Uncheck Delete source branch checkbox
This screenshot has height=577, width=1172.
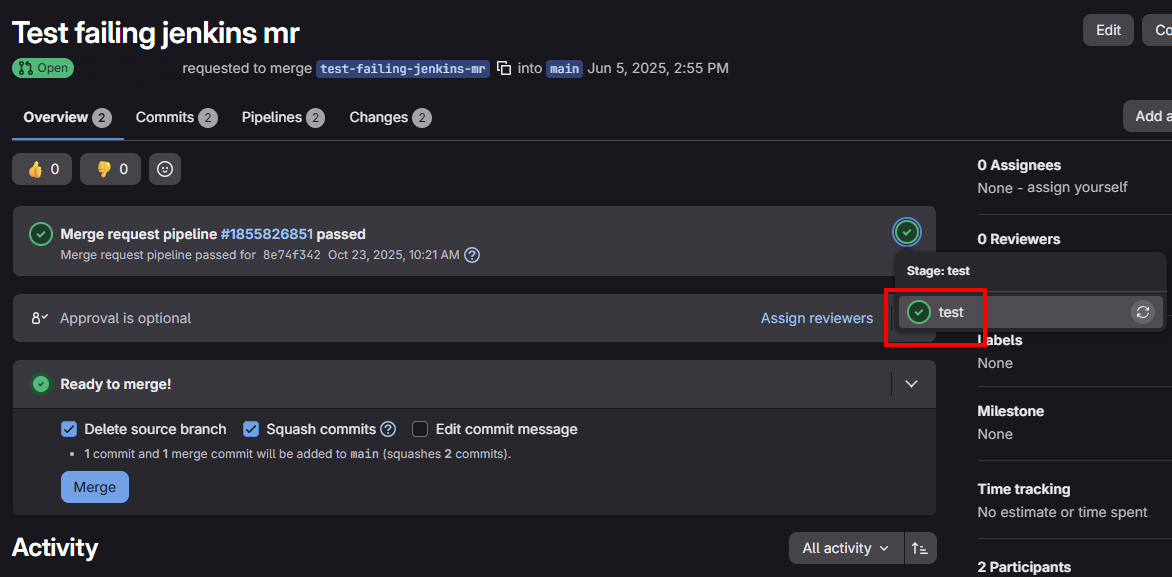[x=69, y=429]
